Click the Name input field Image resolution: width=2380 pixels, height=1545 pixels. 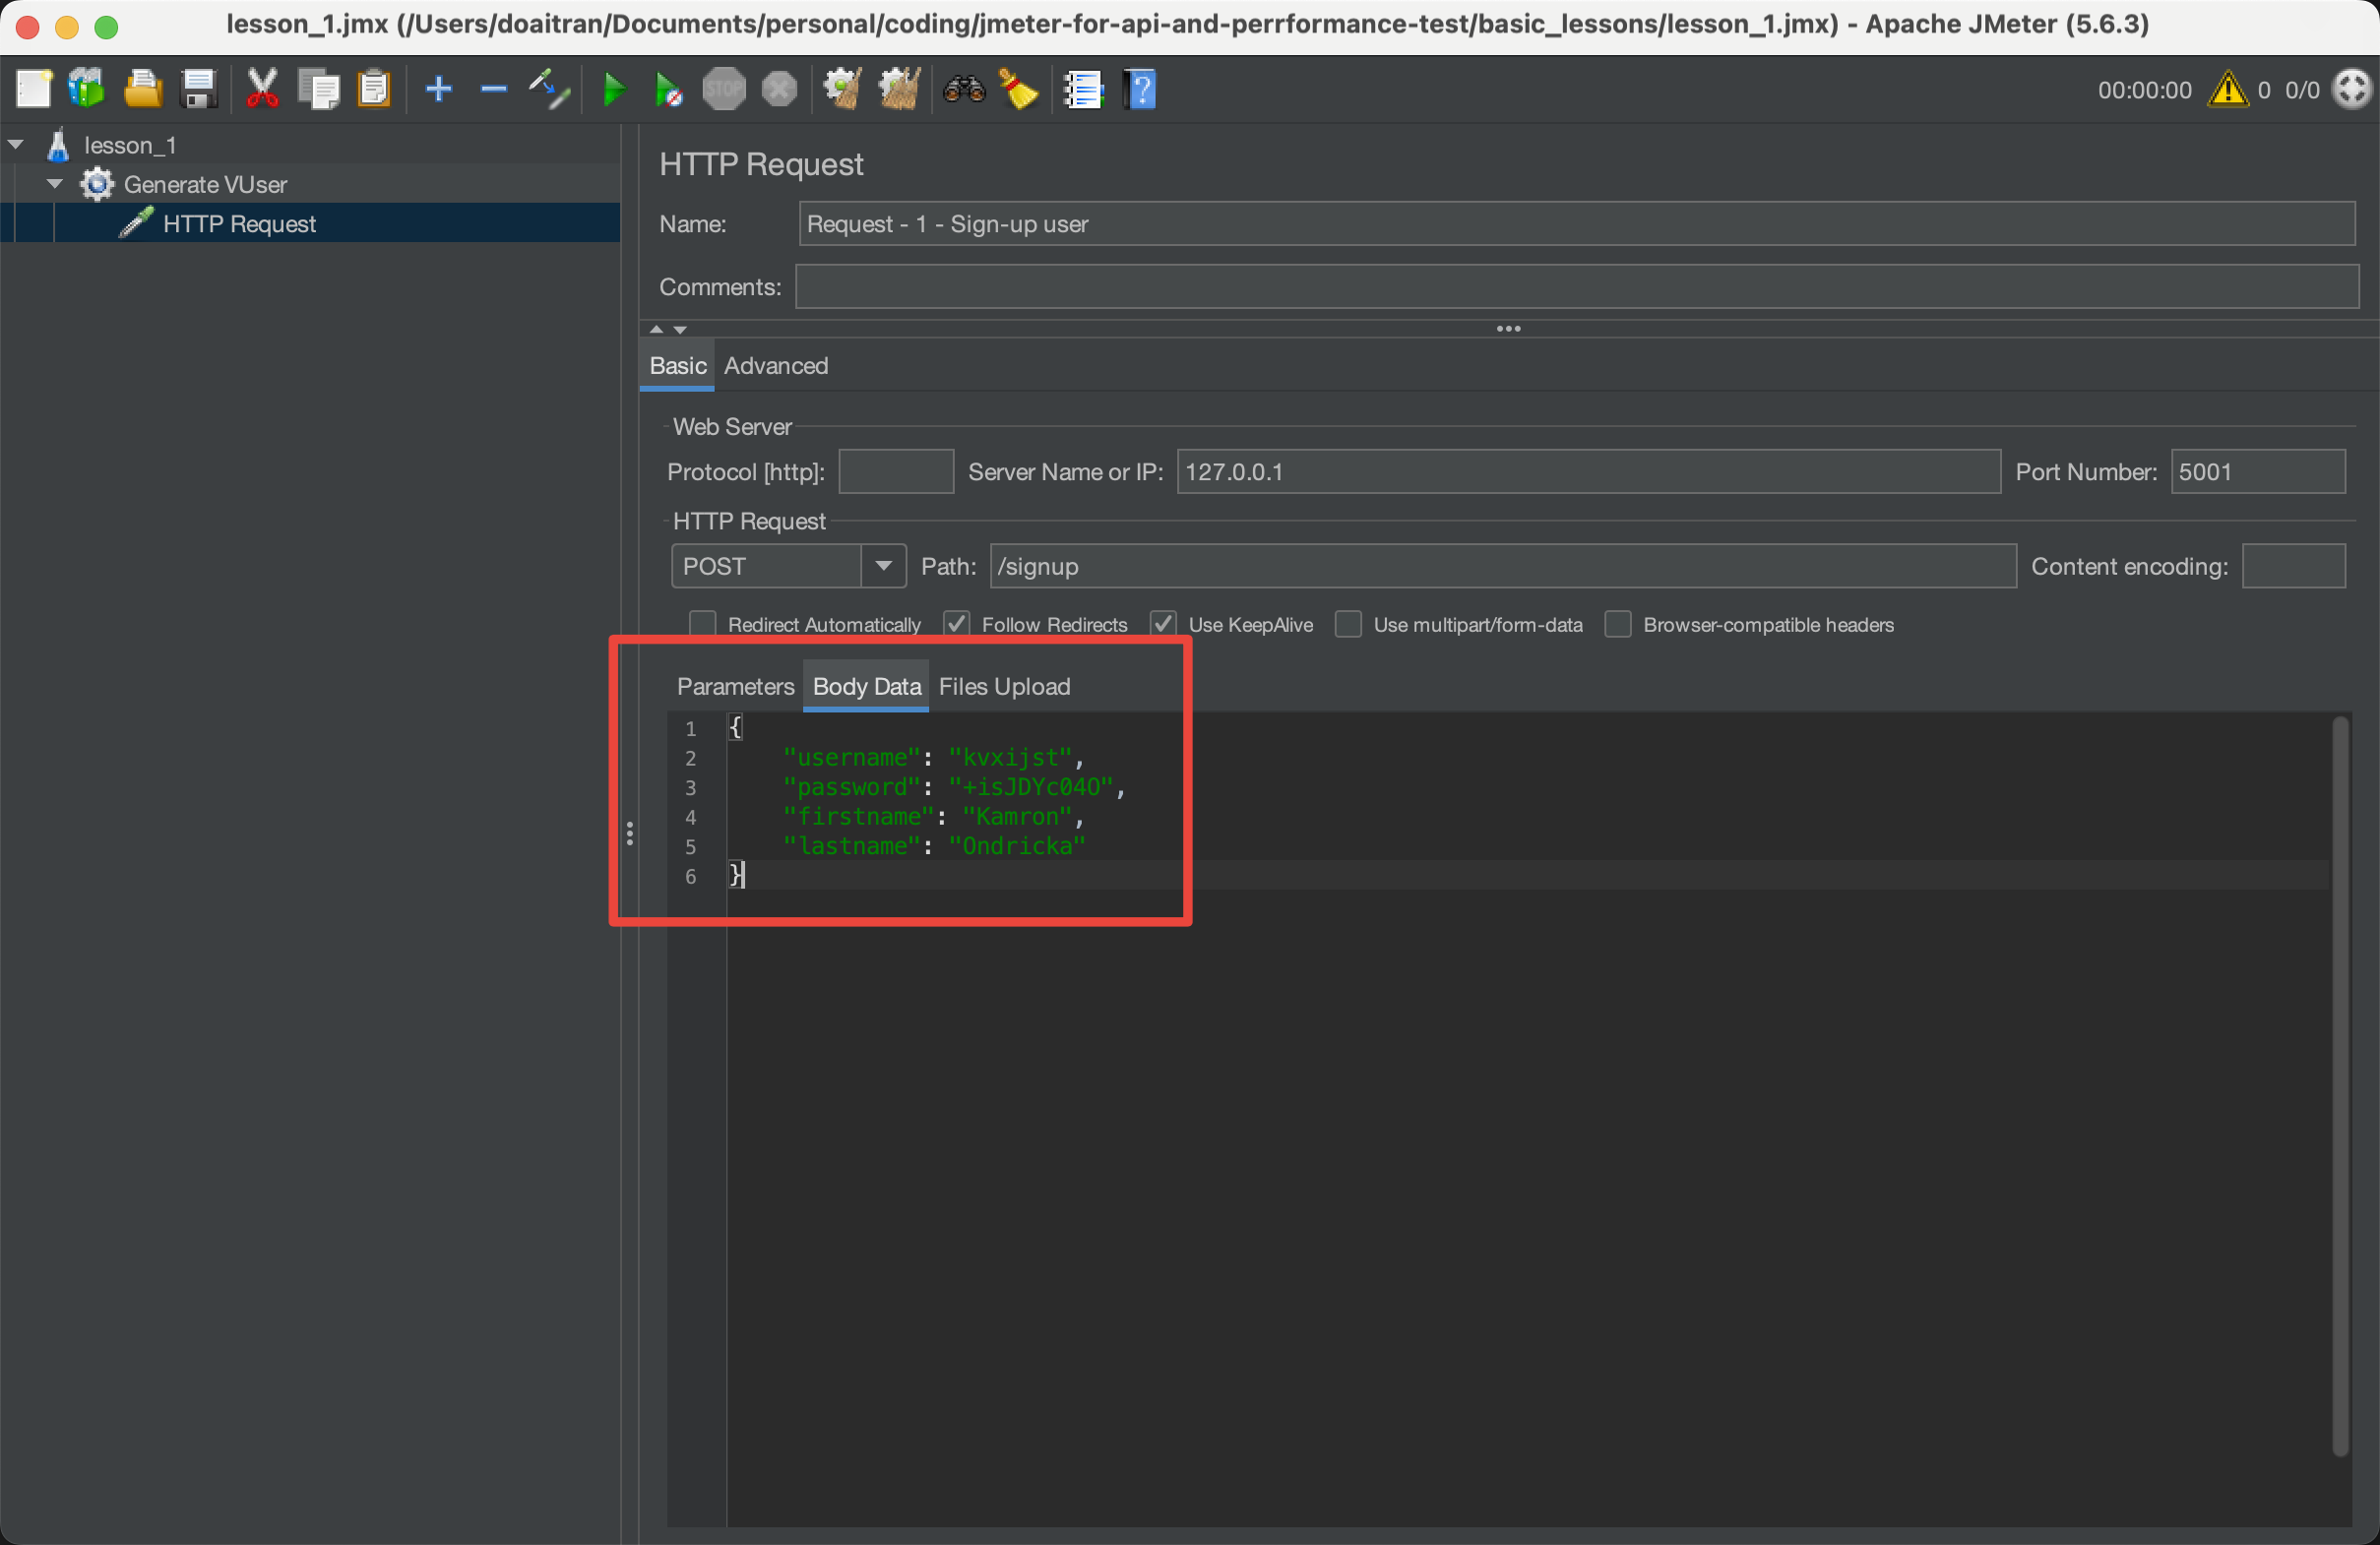point(1576,223)
